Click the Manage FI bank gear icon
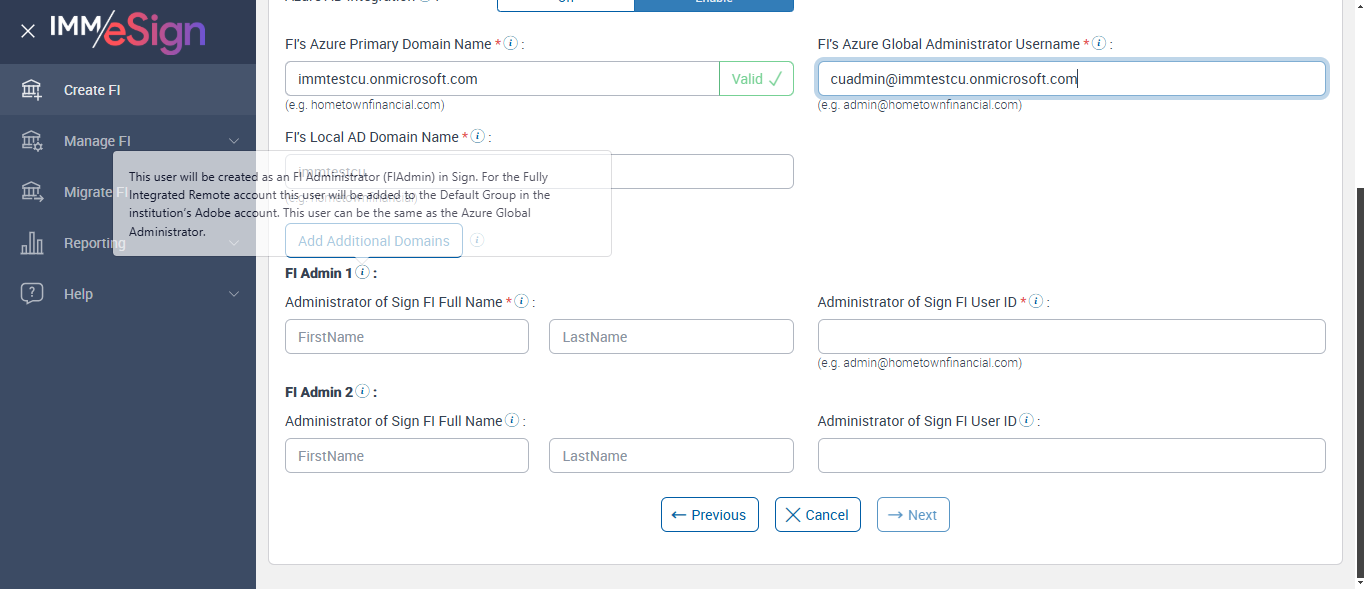 tap(32, 141)
